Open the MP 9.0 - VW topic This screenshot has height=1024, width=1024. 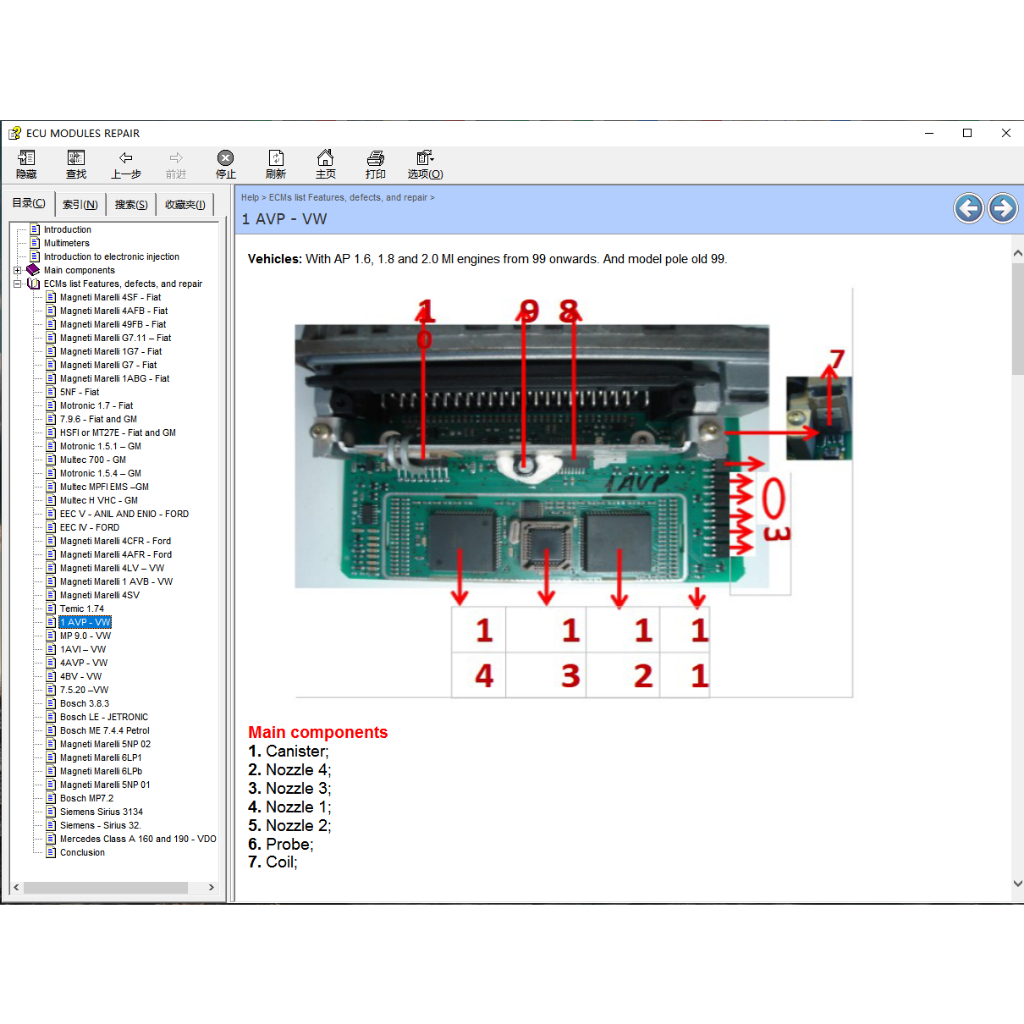(x=85, y=636)
